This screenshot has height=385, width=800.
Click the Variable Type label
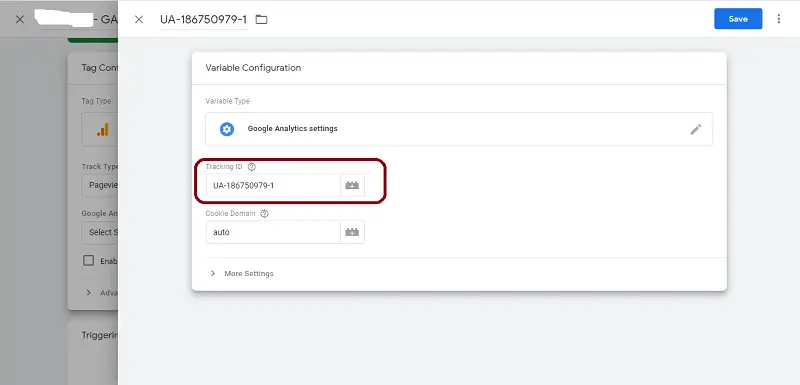(x=228, y=101)
